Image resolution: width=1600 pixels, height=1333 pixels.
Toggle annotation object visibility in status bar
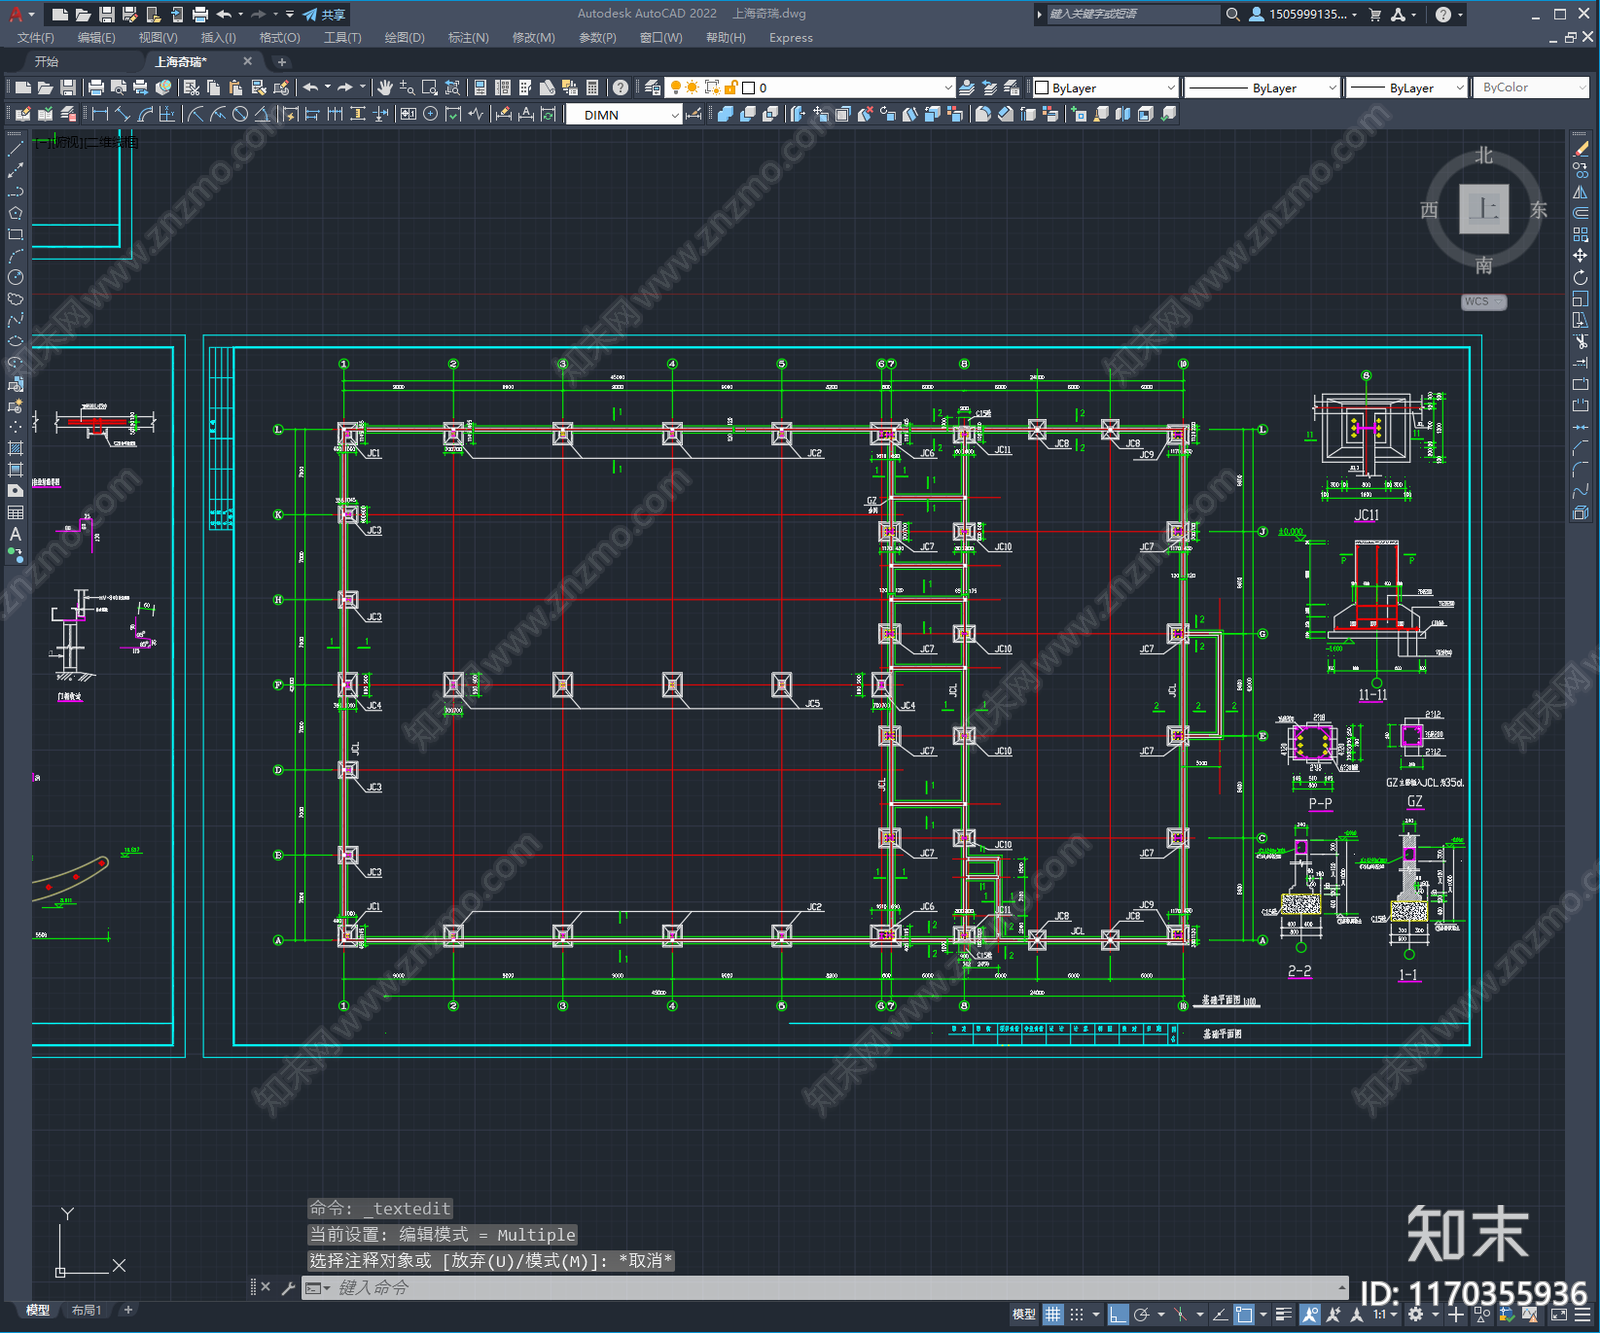click(x=1310, y=1314)
